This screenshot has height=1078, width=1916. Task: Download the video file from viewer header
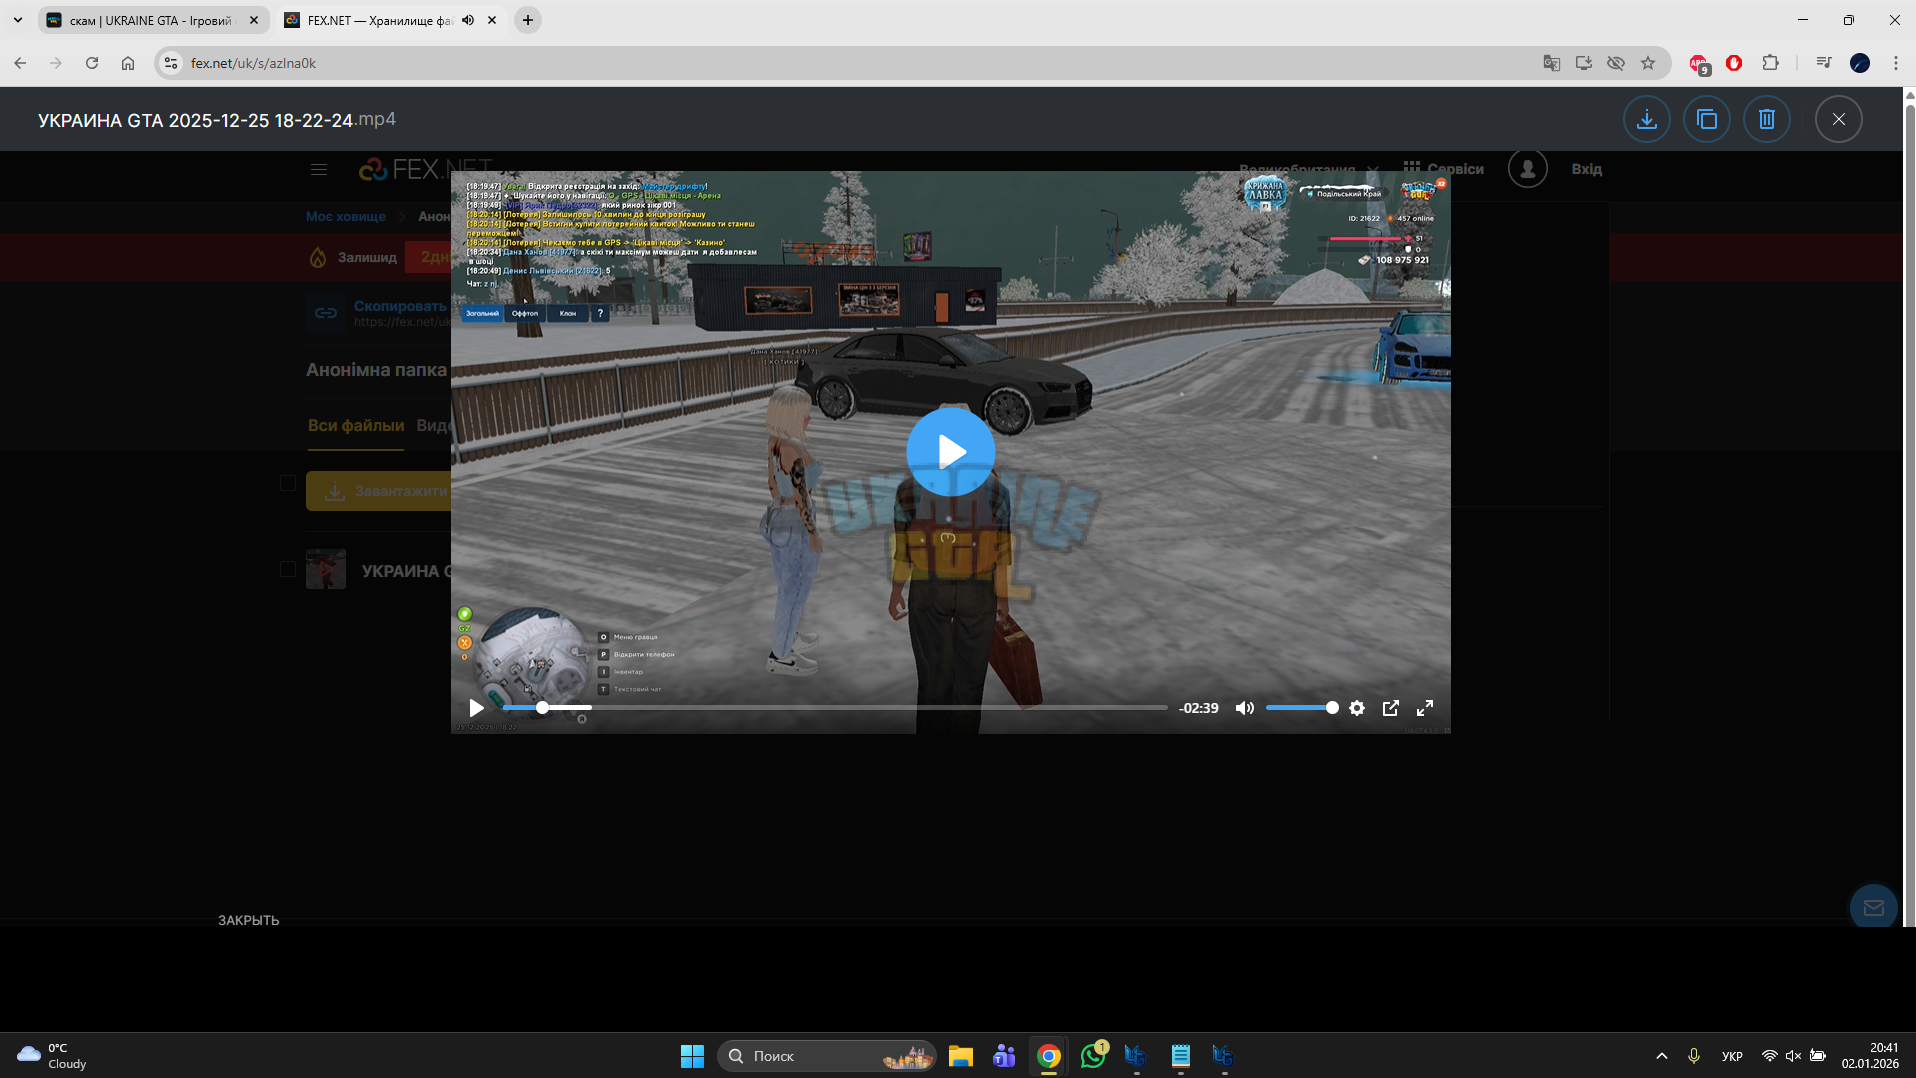(1647, 119)
